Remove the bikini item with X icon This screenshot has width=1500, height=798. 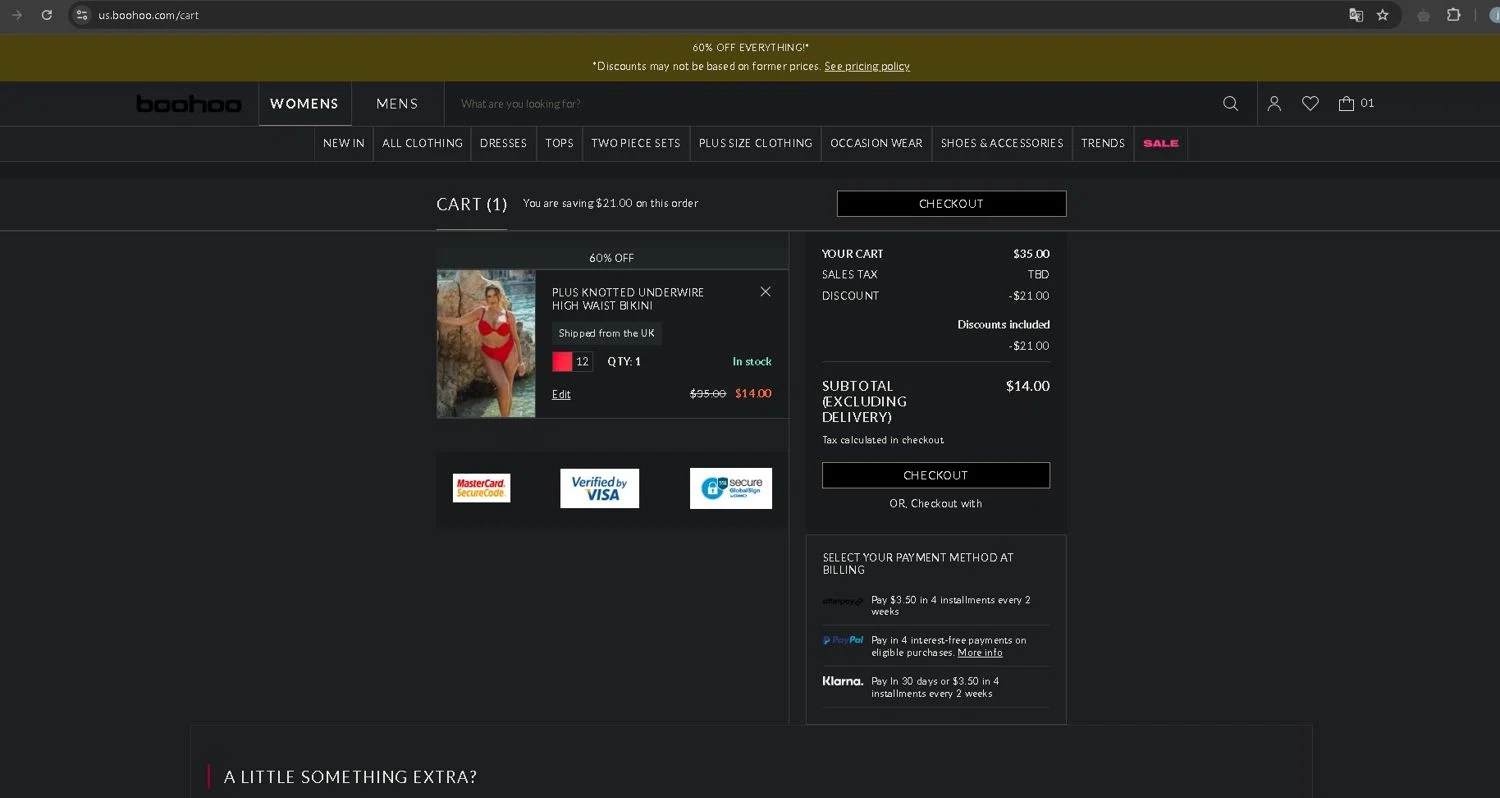click(765, 292)
